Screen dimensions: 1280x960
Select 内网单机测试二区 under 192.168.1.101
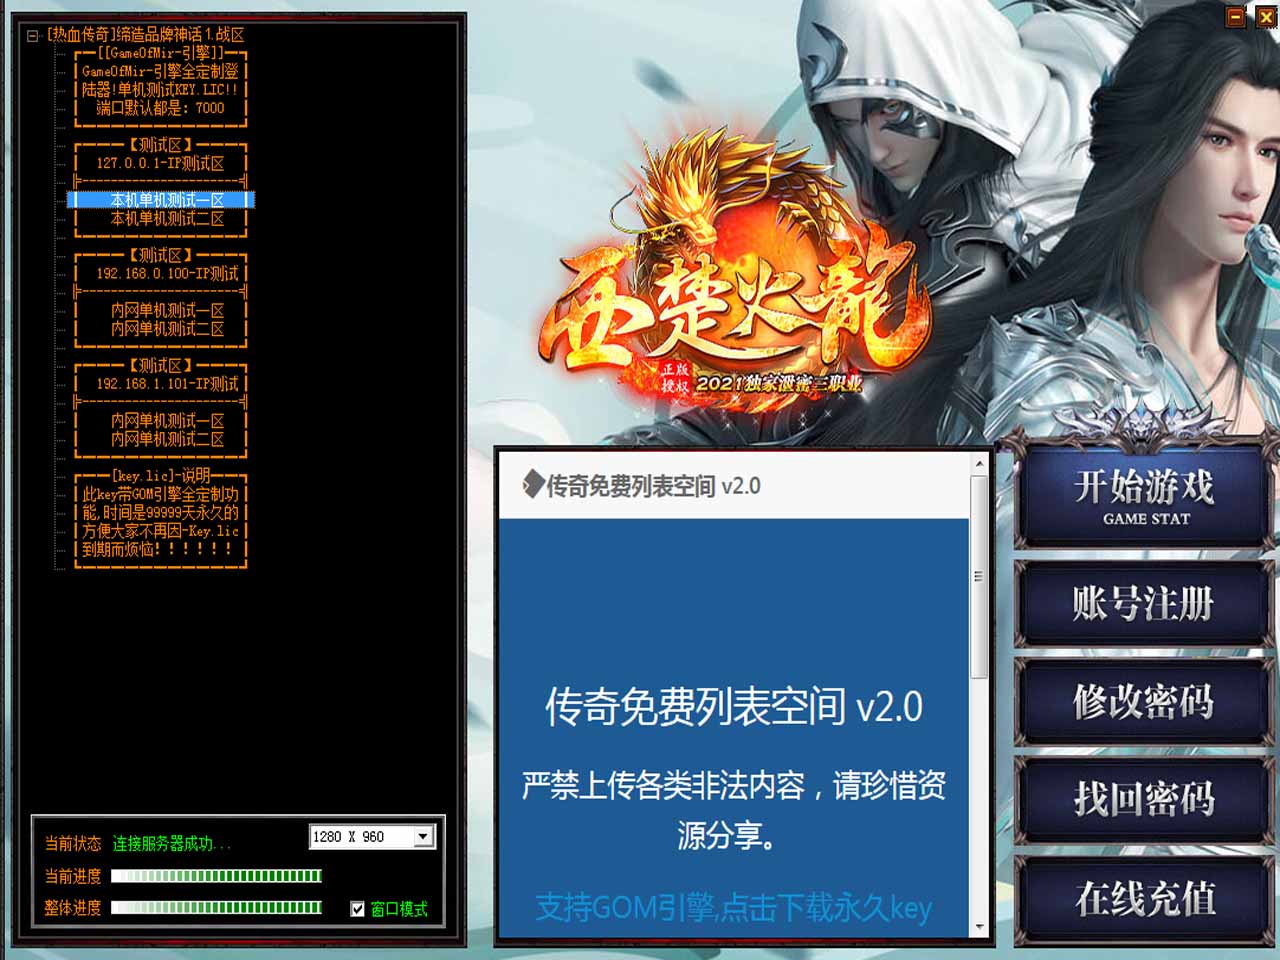[x=167, y=439]
